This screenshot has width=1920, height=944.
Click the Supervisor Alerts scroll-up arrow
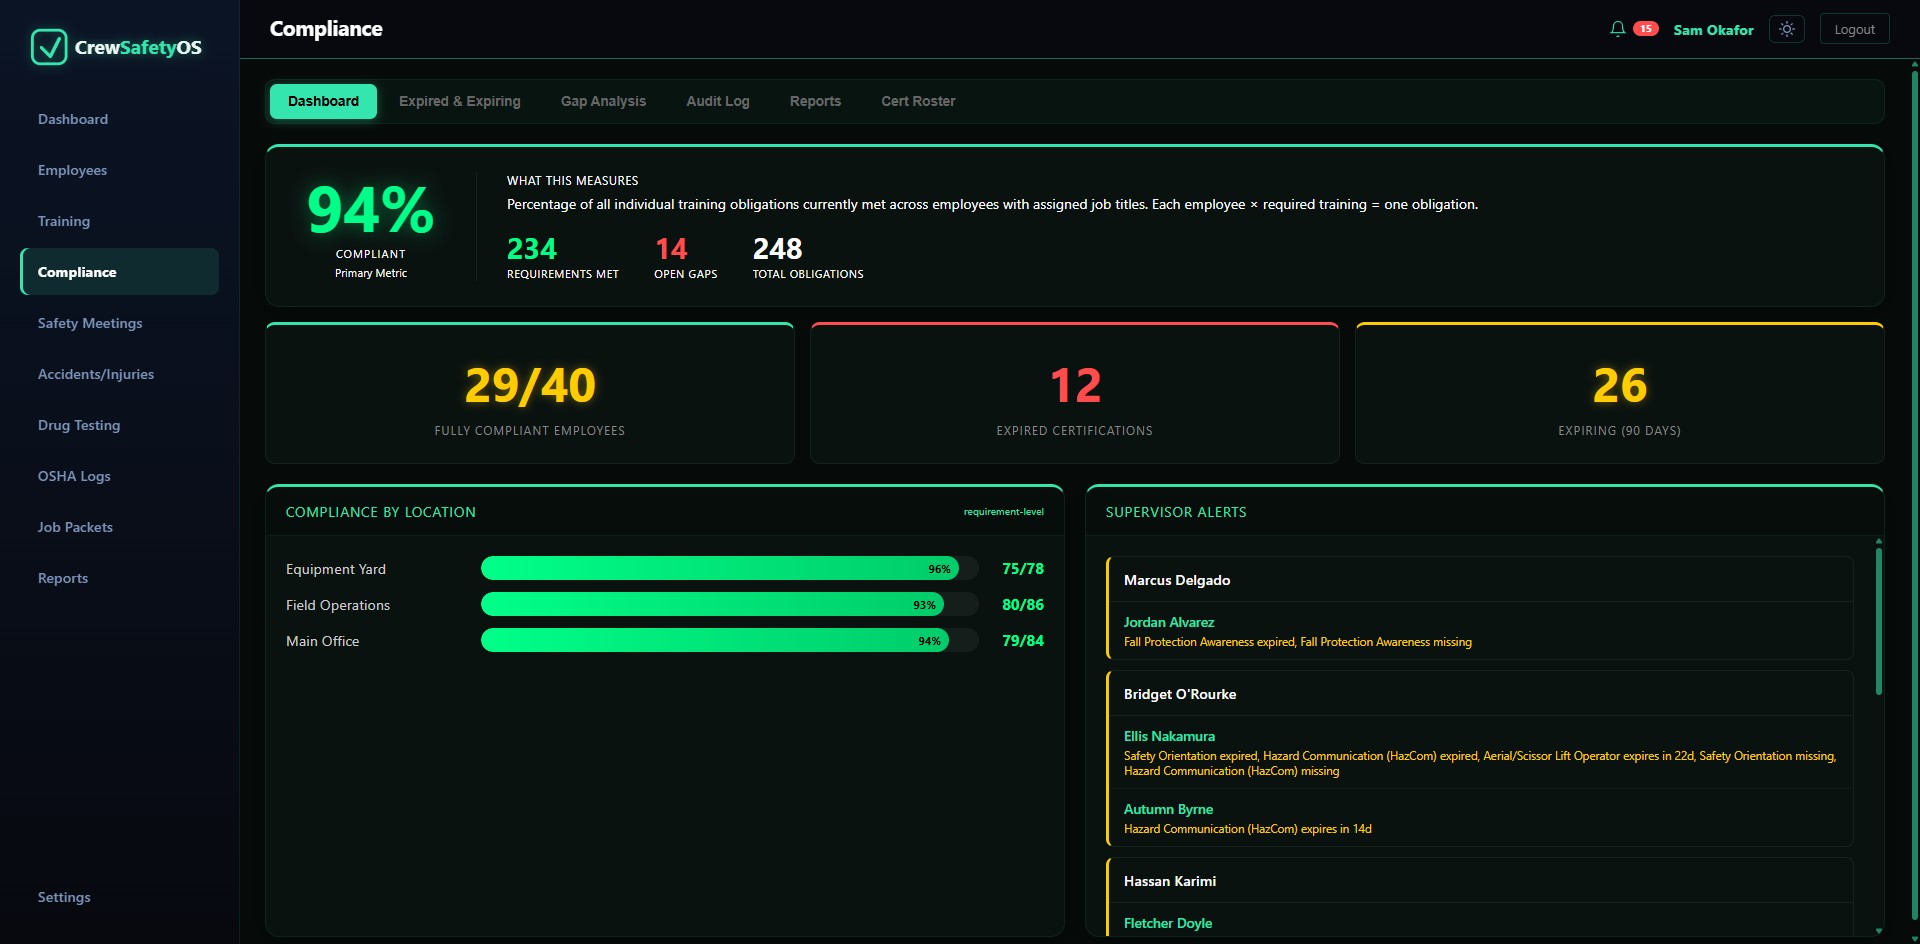[1879, 541]
